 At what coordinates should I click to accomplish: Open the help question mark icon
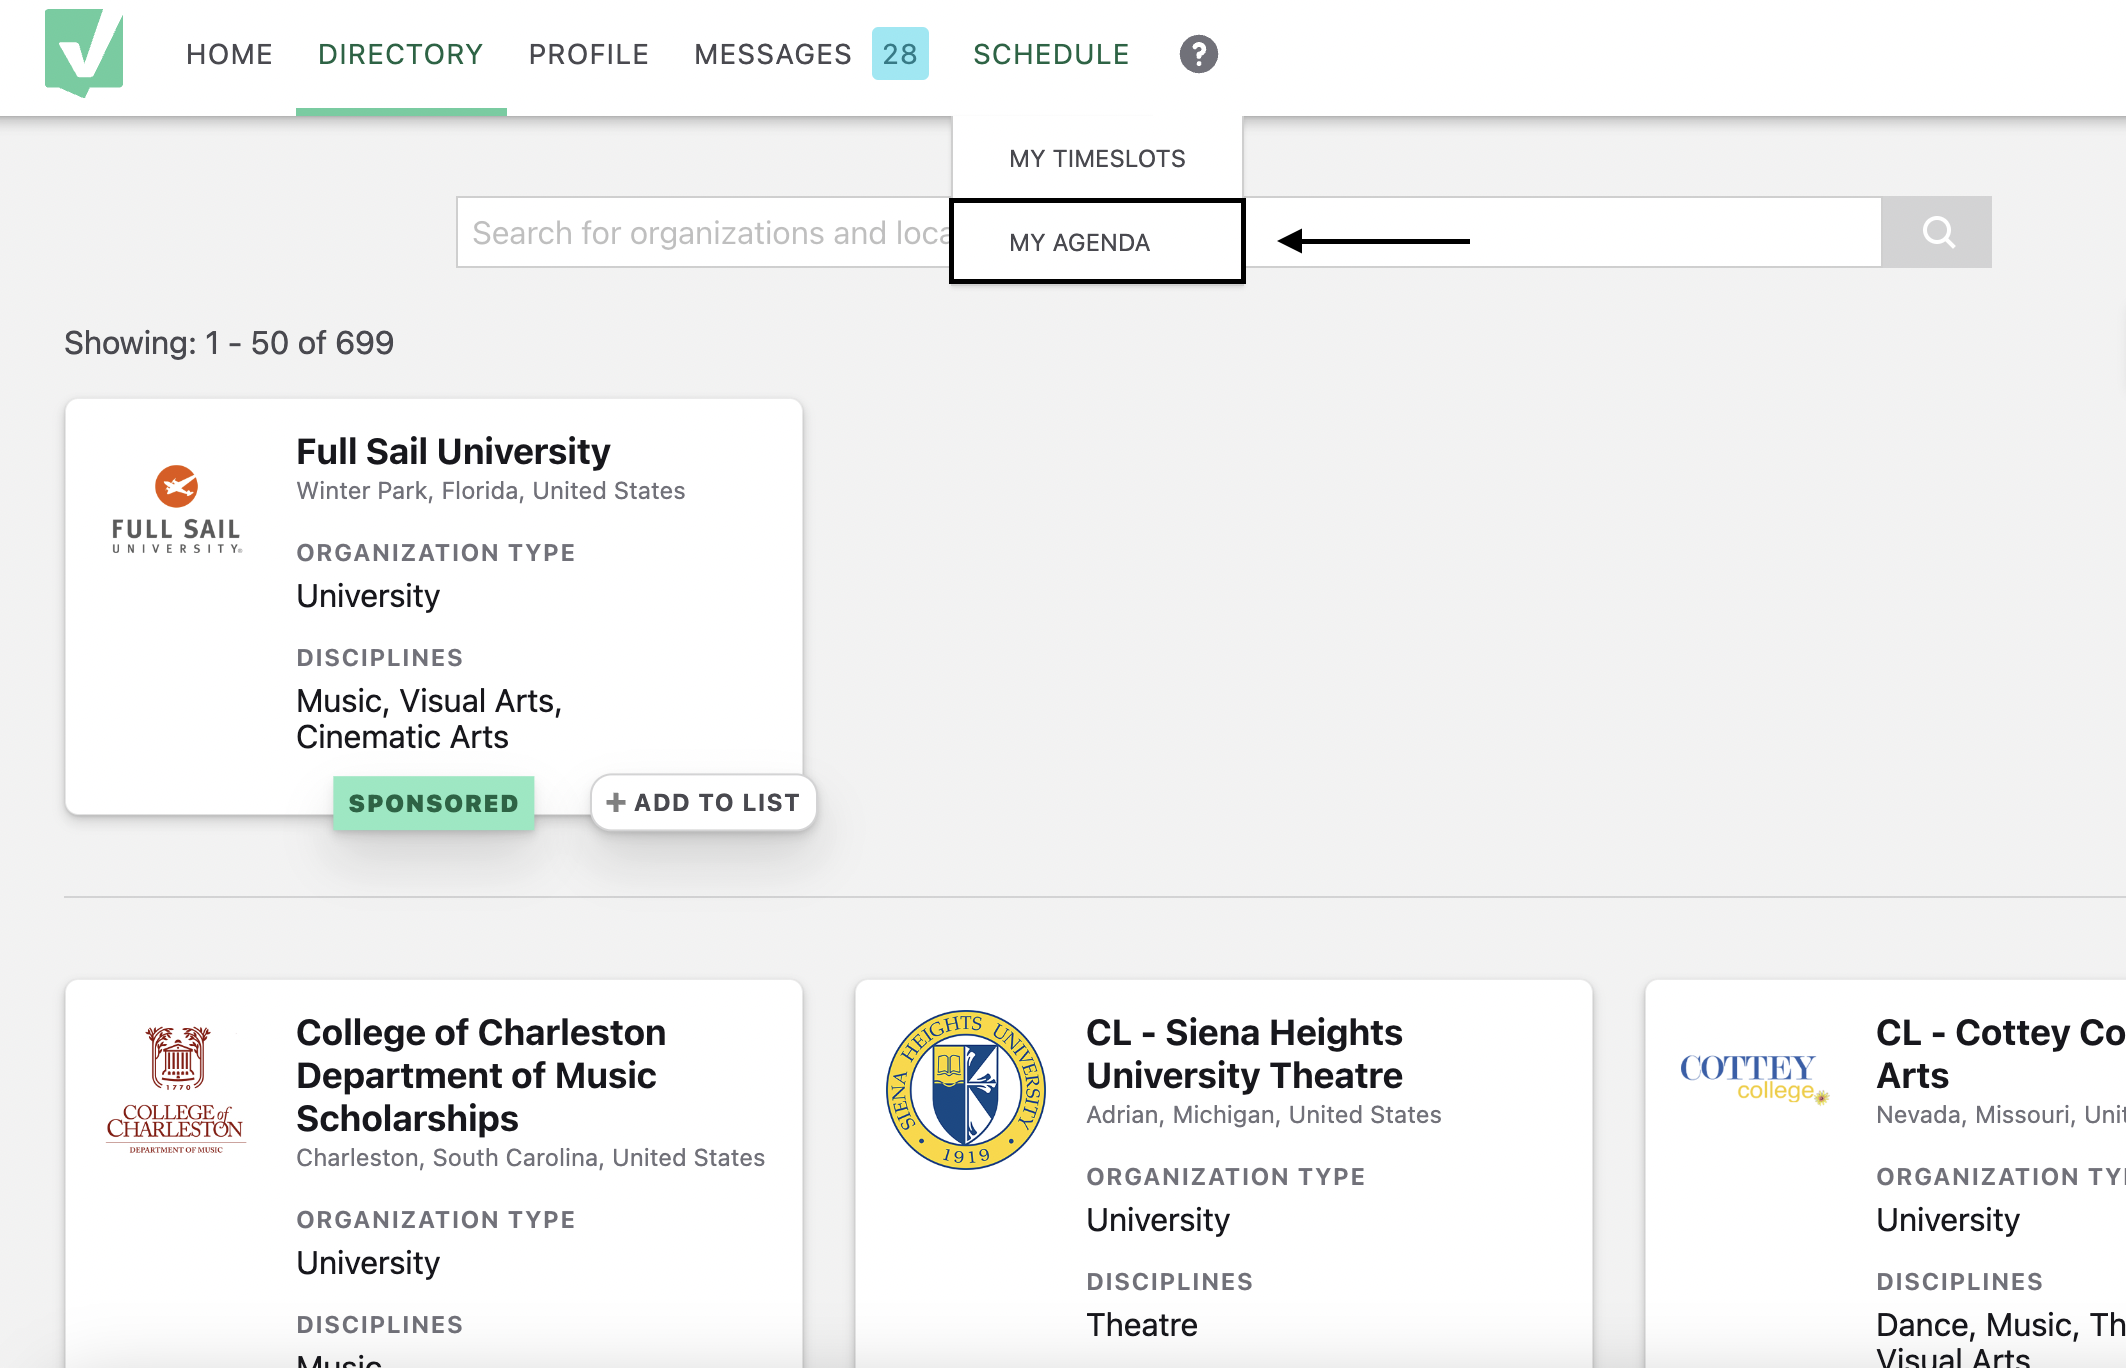click(x=1198, y=54)
